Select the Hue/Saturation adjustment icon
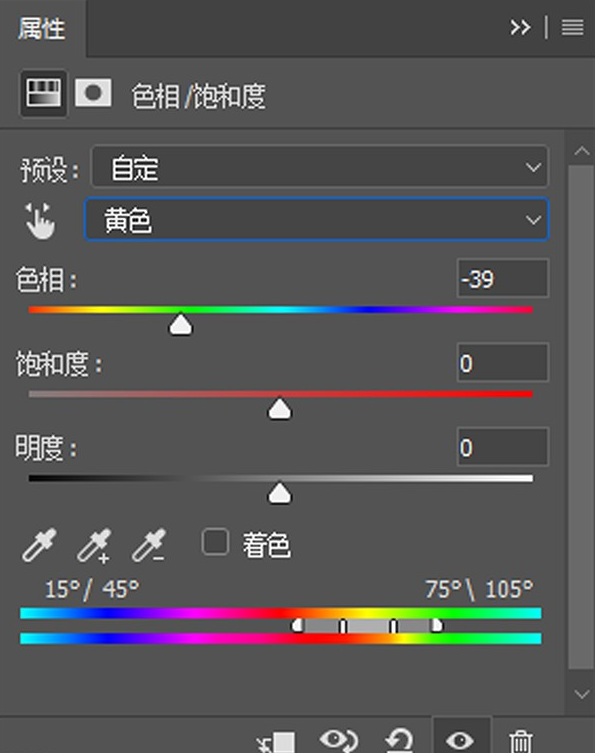595x753 pixels. [44, 93]
